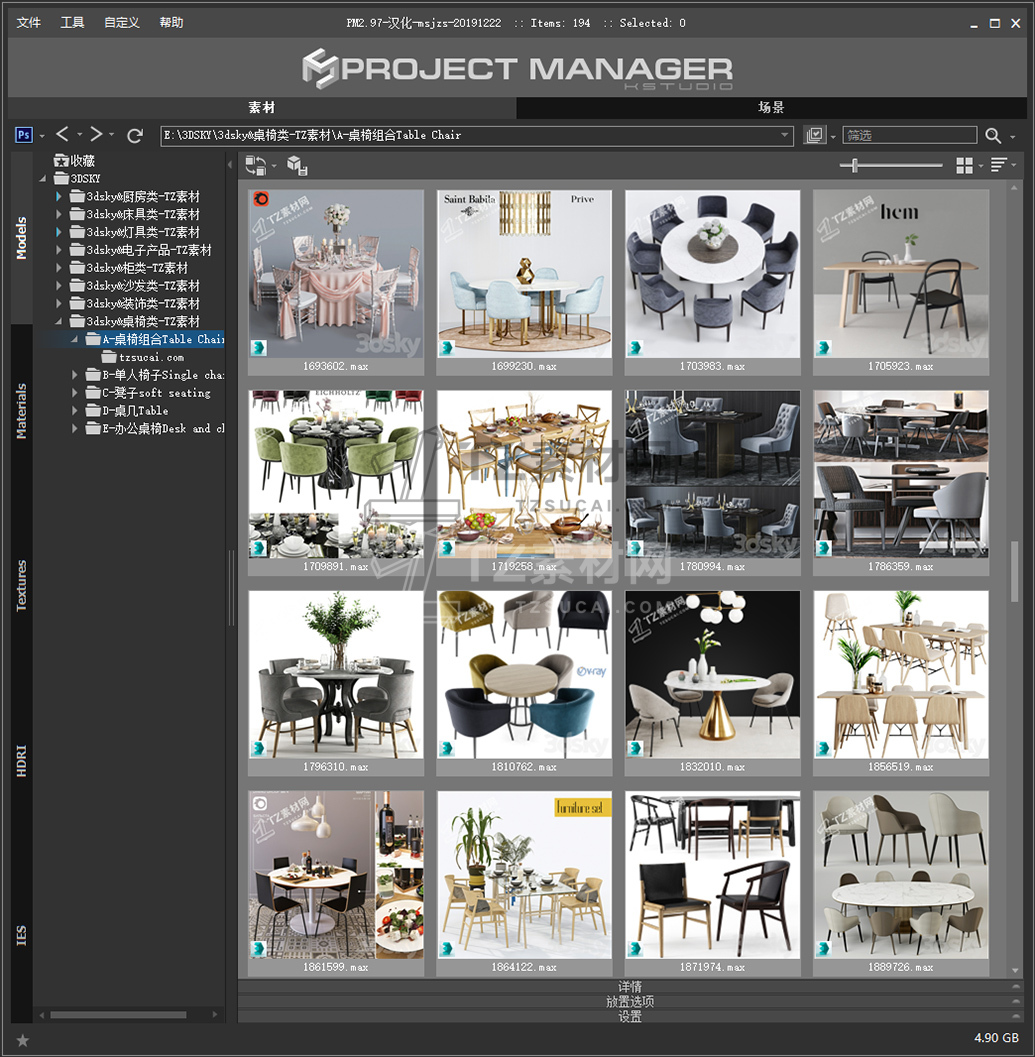Open the Materials side tab
Image resolution: width=1035 pixels, height=1057 pixels.
pyautogui.click(x=22, y=411)
